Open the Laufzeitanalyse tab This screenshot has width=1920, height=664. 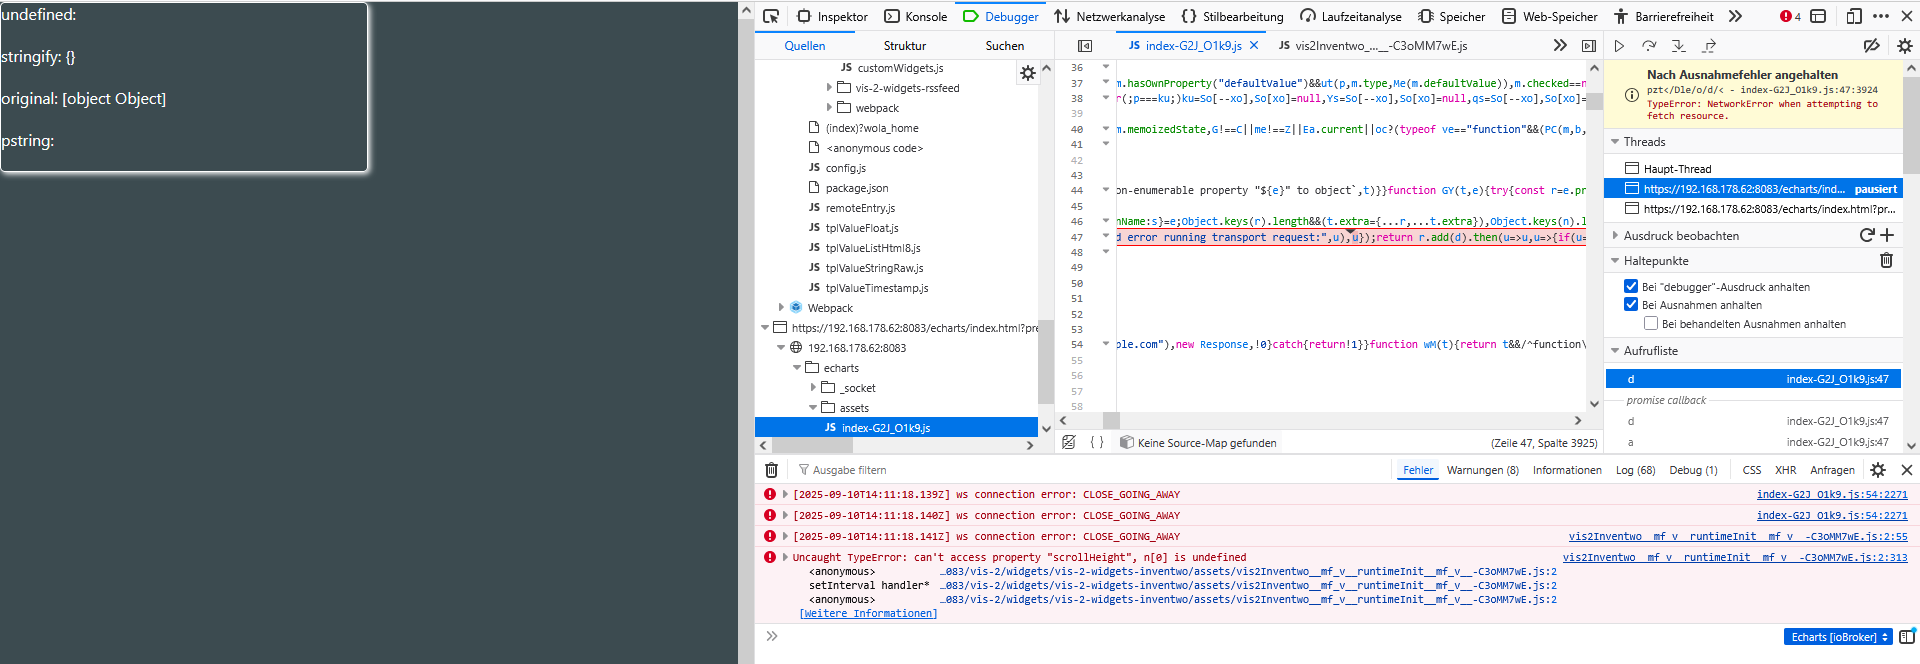coord(1351,16)
